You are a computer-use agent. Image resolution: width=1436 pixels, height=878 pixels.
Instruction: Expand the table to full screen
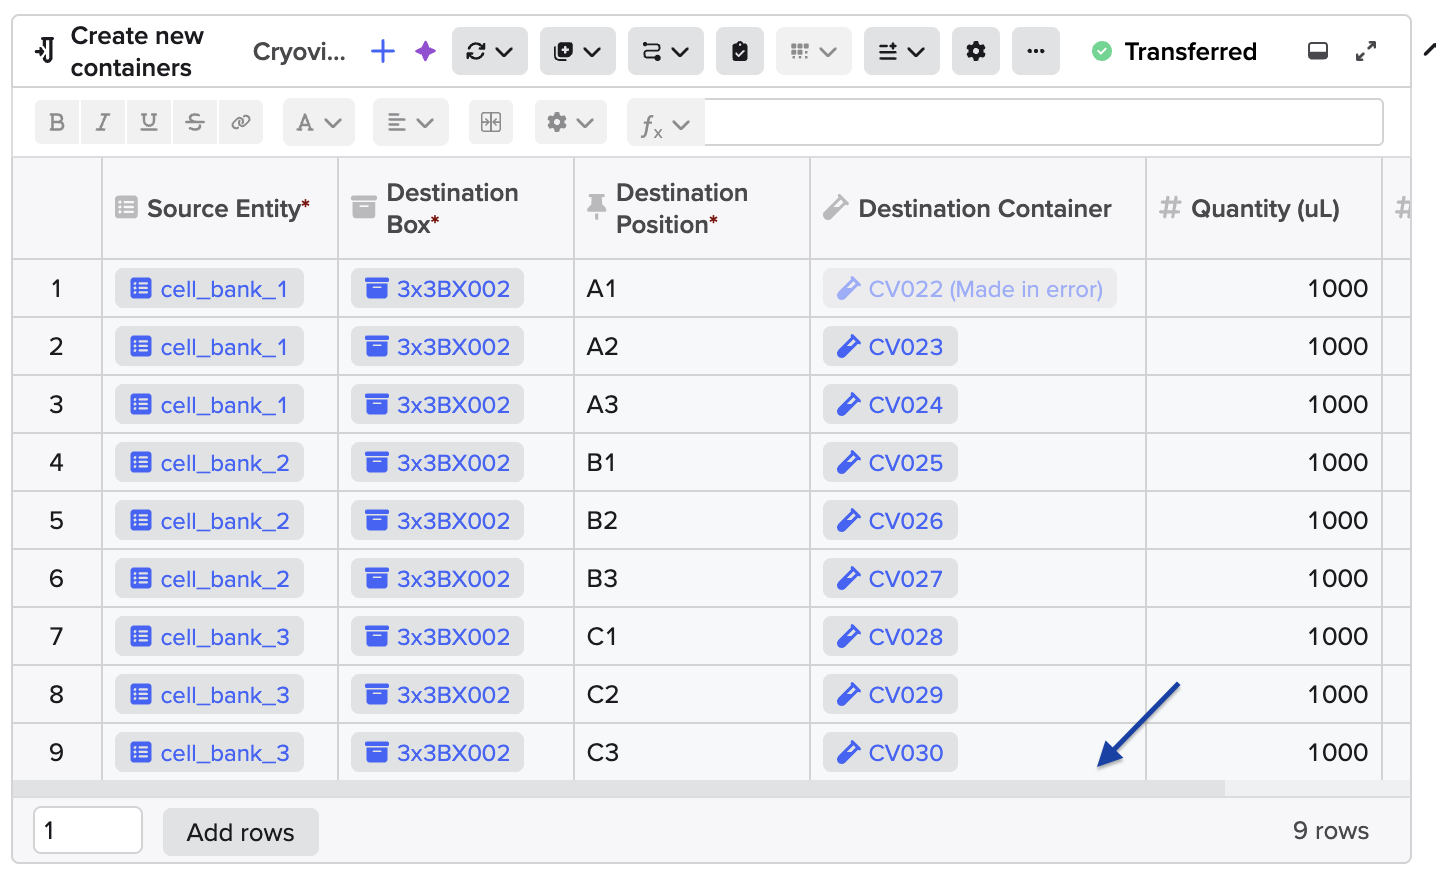[x=1366, y=51]
